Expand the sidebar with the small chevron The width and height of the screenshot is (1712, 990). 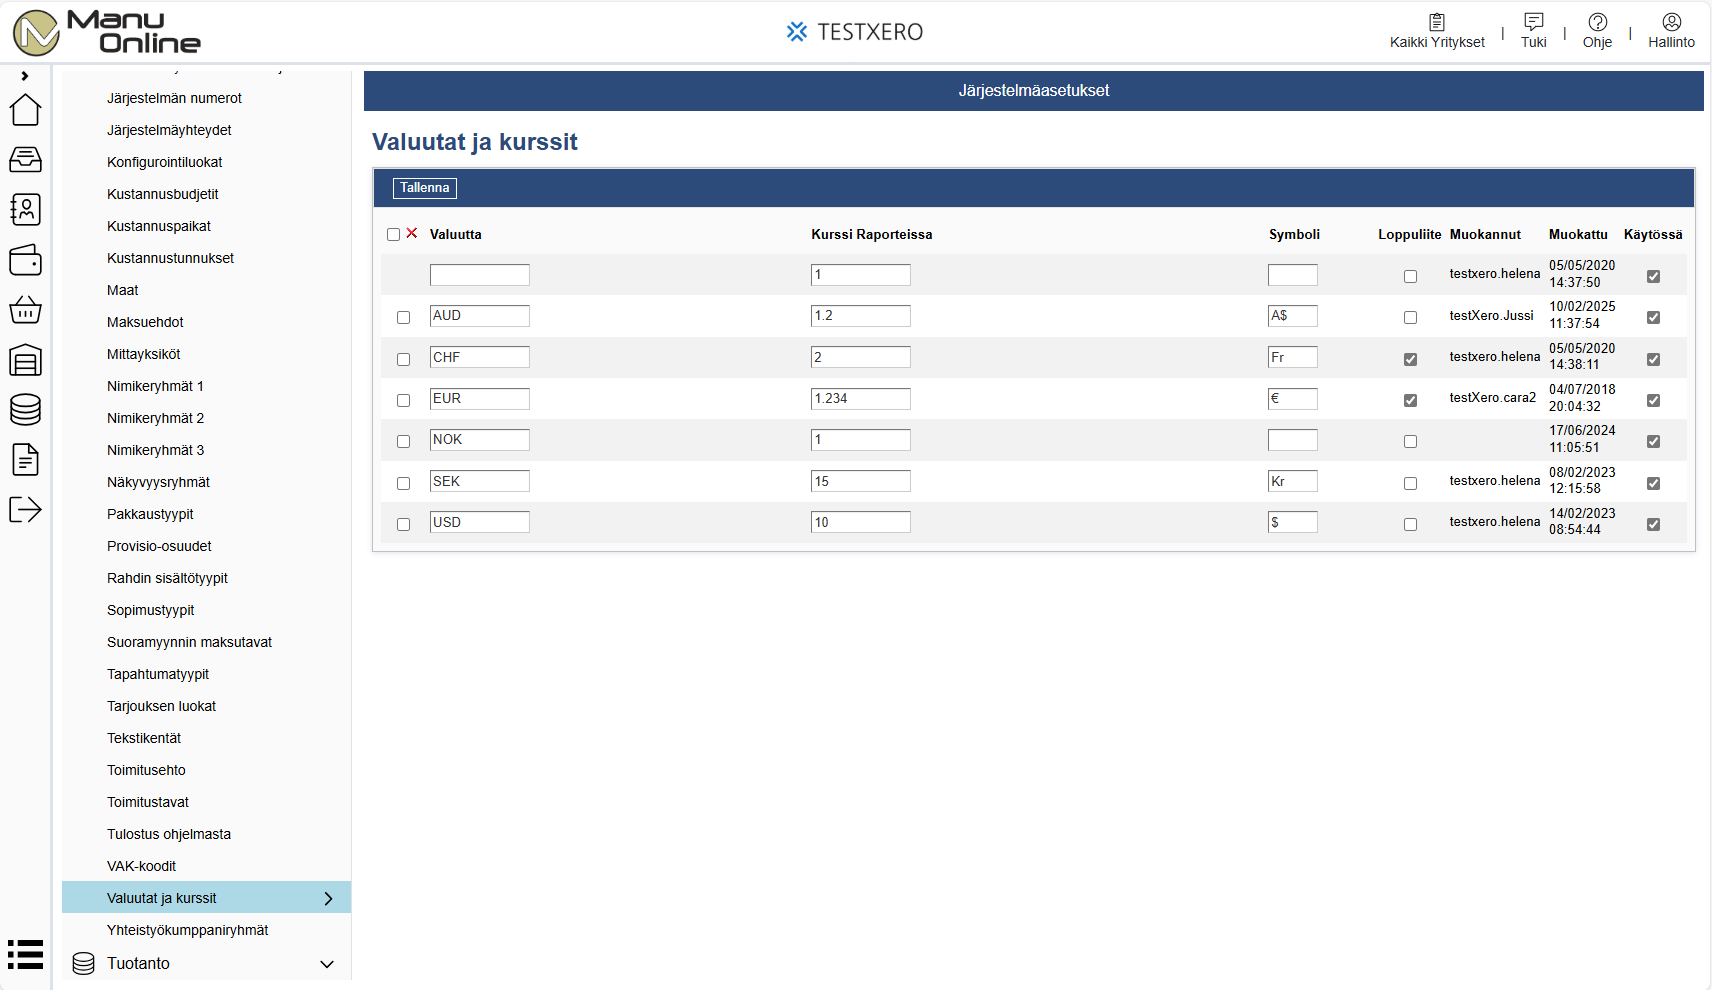click(25, 76)
